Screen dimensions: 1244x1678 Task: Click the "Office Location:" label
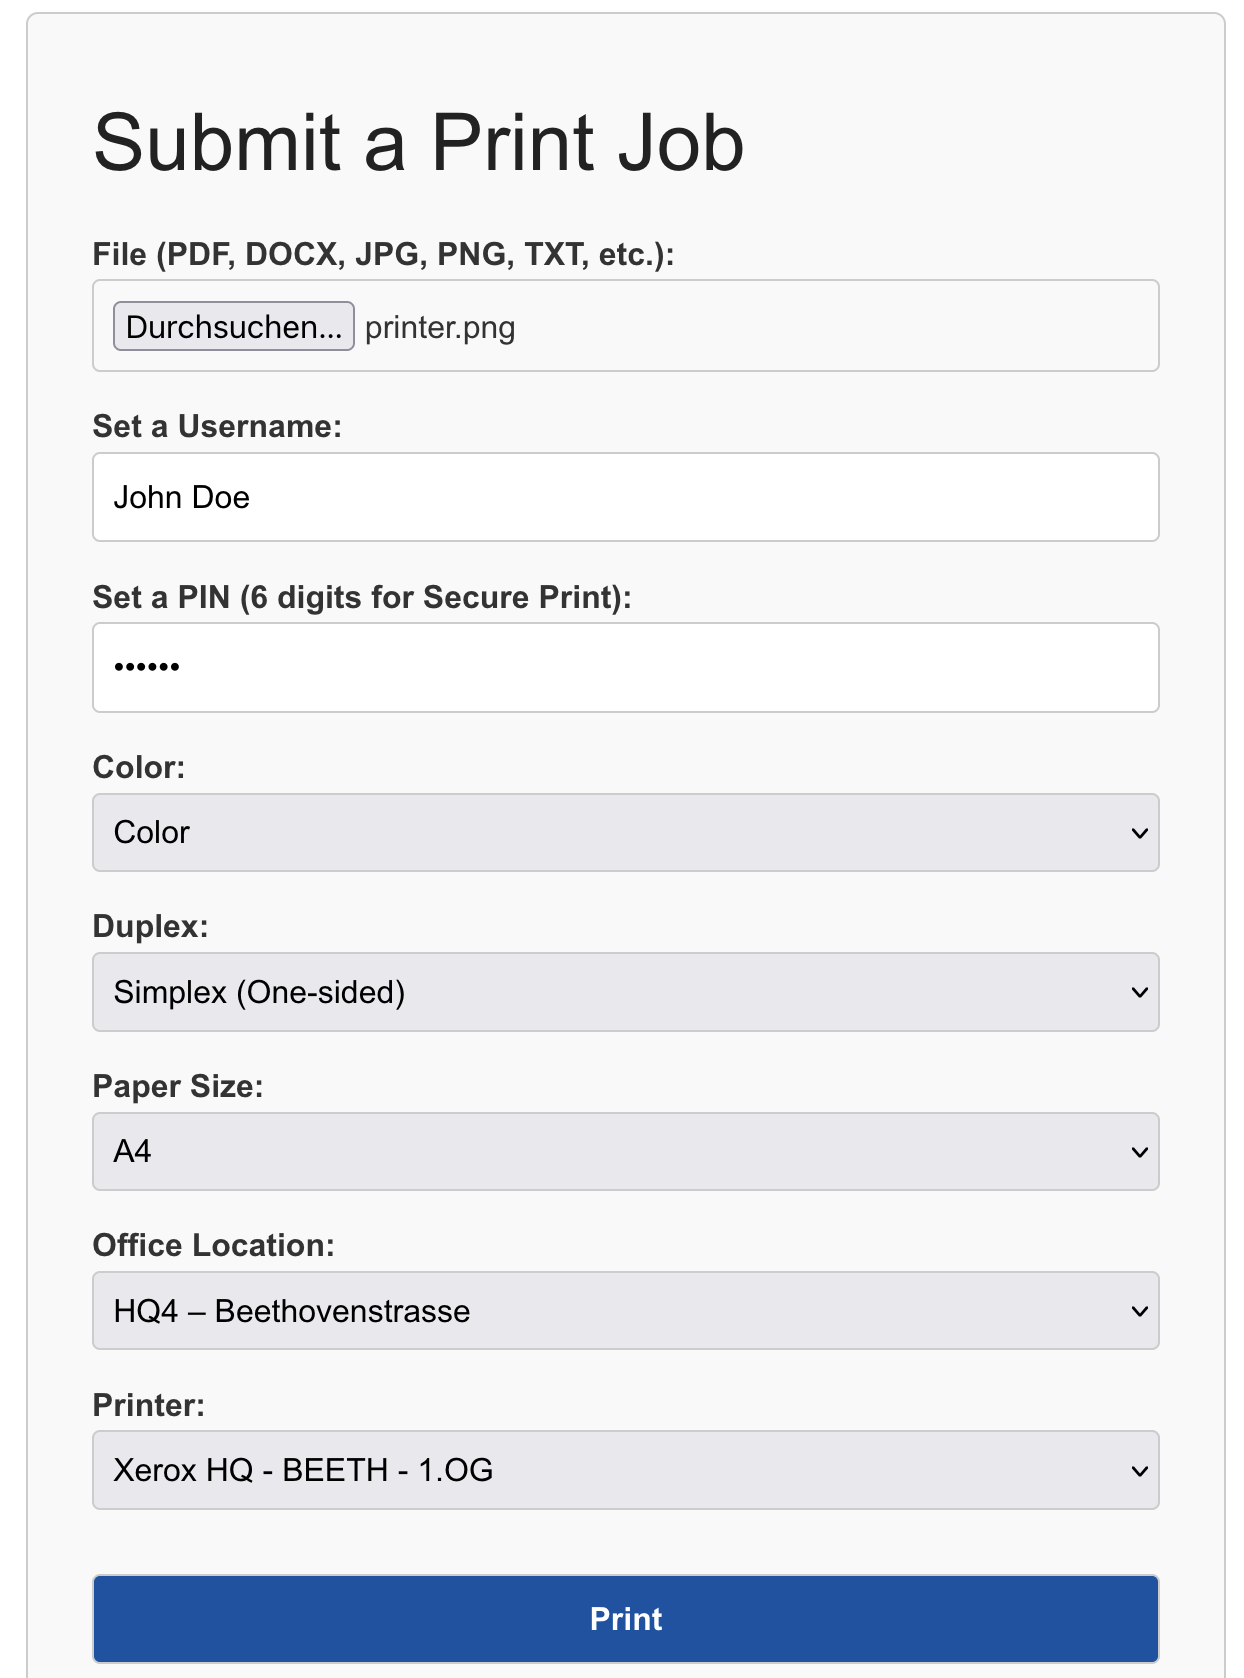(x=213, y=1245)
